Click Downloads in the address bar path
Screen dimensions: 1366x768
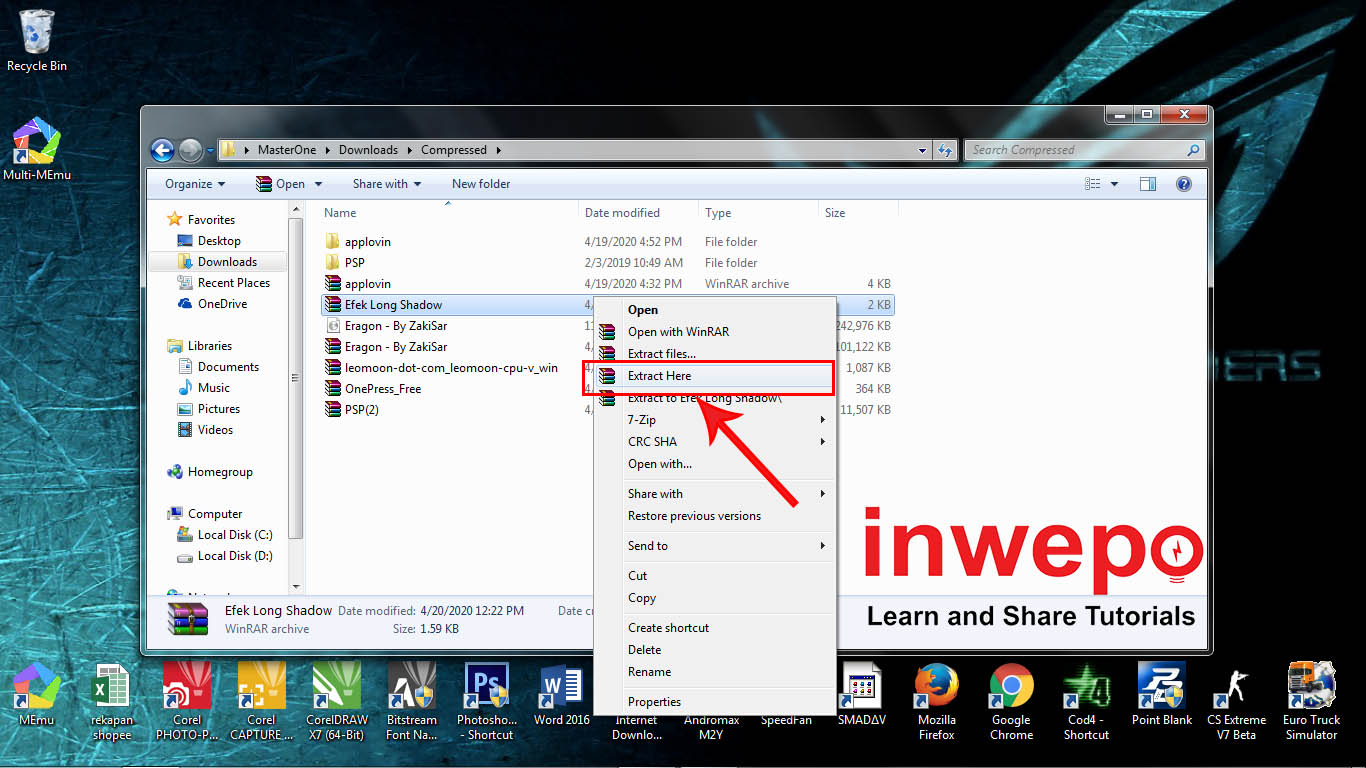(368, 150)
